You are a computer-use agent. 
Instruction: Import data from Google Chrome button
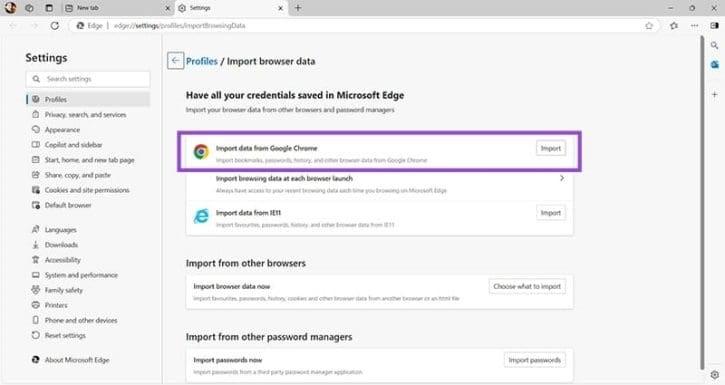pyautogui.click(x=551, y=148)
